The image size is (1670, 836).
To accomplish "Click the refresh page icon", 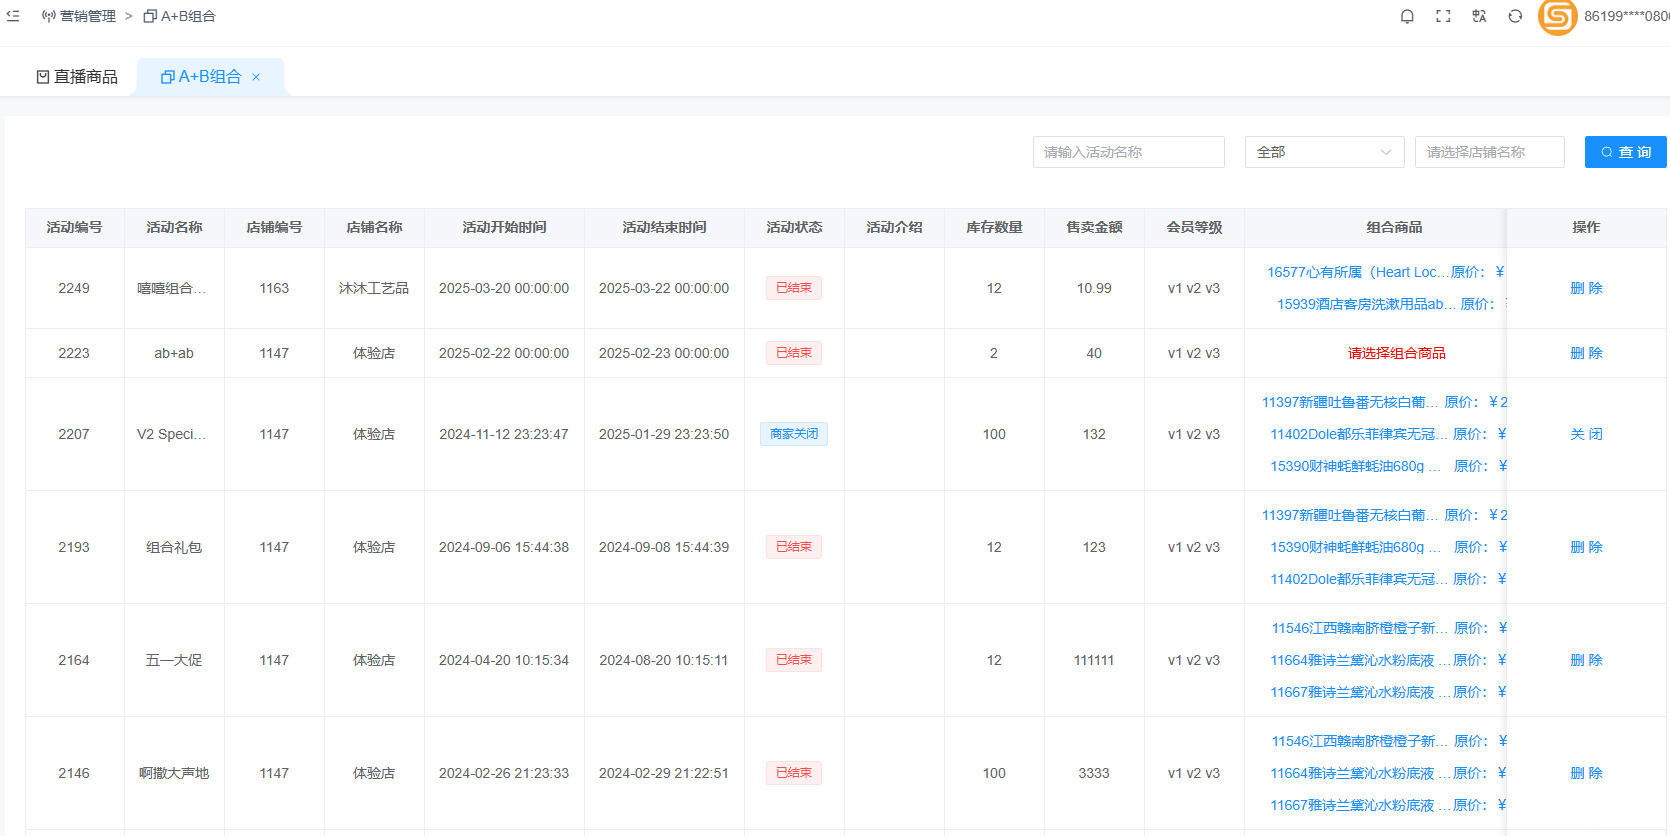I will [1515, 16].
